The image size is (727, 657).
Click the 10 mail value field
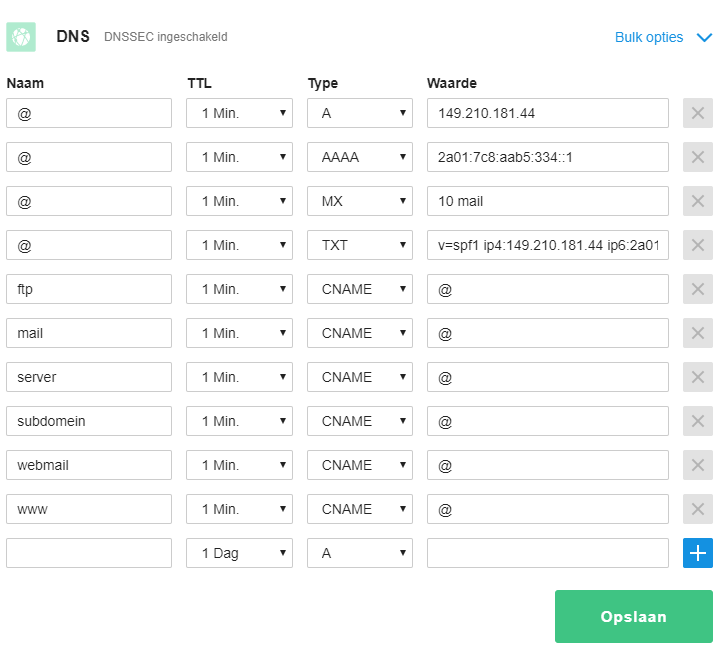coord(548,201)
